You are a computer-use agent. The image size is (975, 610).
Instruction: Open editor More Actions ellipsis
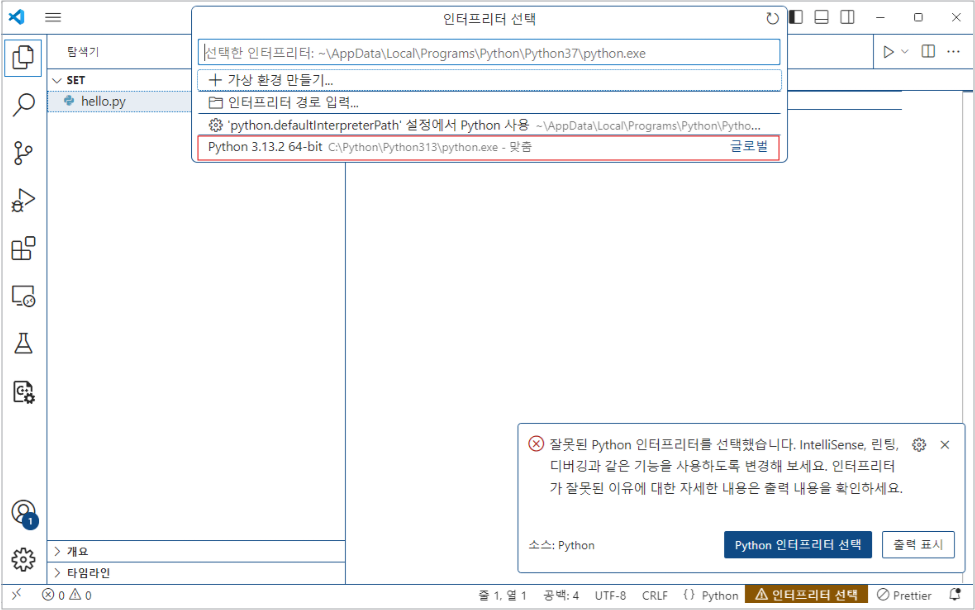[x=953, y=52]
